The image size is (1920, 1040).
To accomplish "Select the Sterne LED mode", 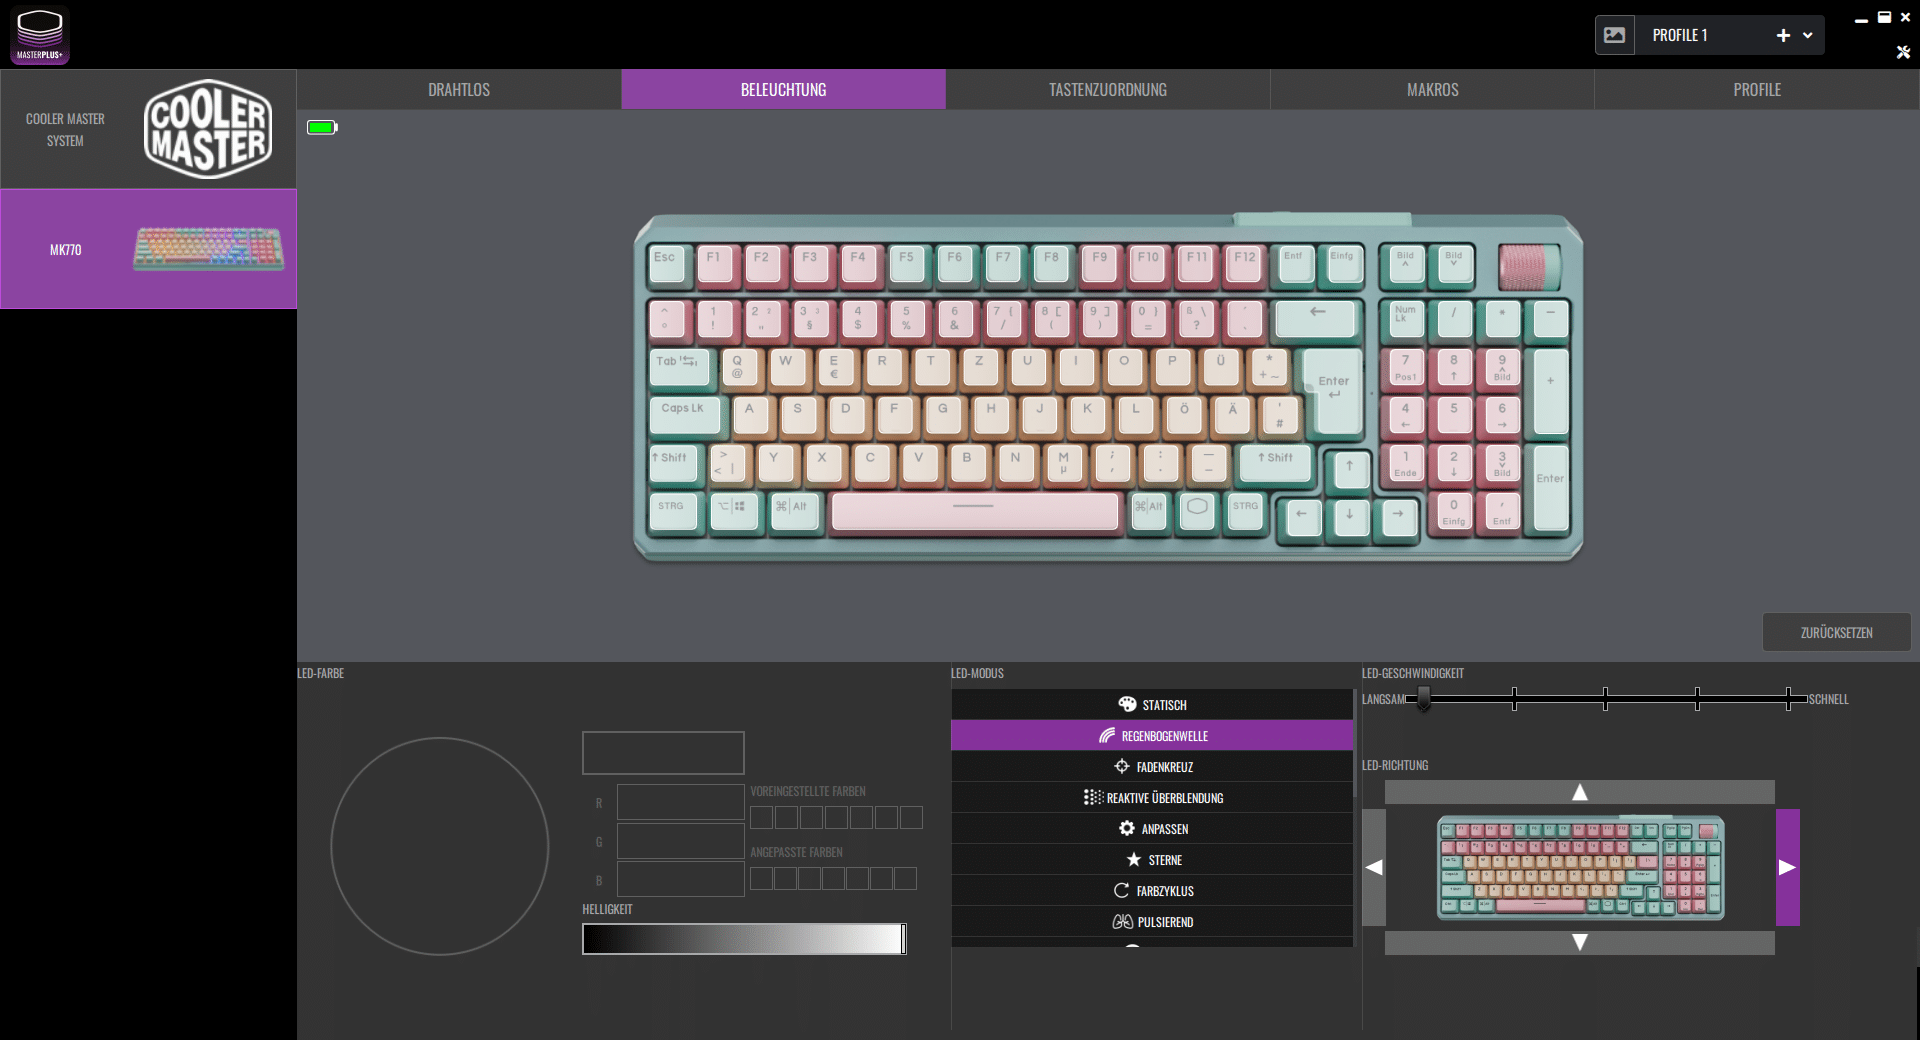I will pyautogui.click(x=1152, y=860).
